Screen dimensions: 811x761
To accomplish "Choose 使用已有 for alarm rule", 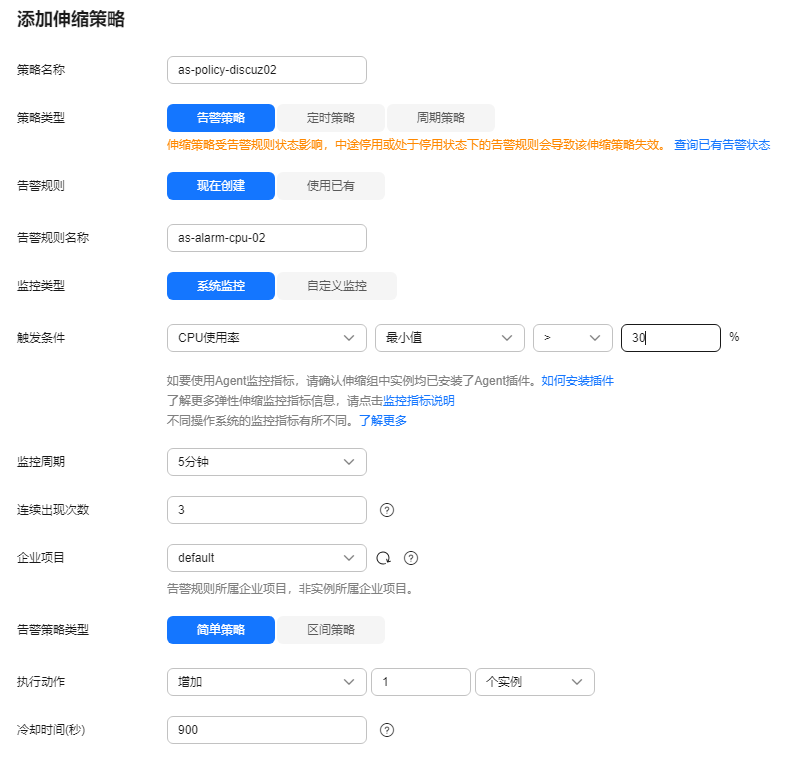I will (x=331, y=186).
